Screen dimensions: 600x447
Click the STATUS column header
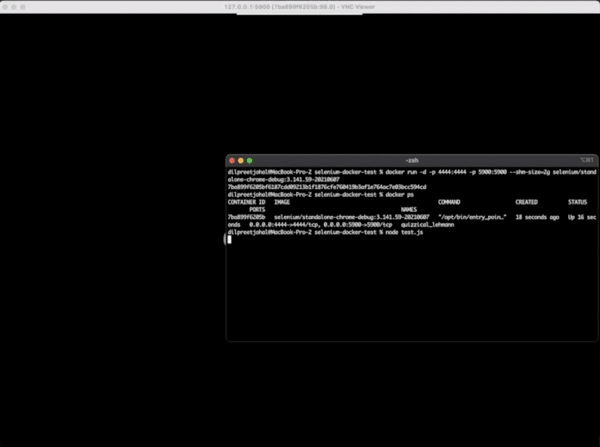click(x=578, y=202)
